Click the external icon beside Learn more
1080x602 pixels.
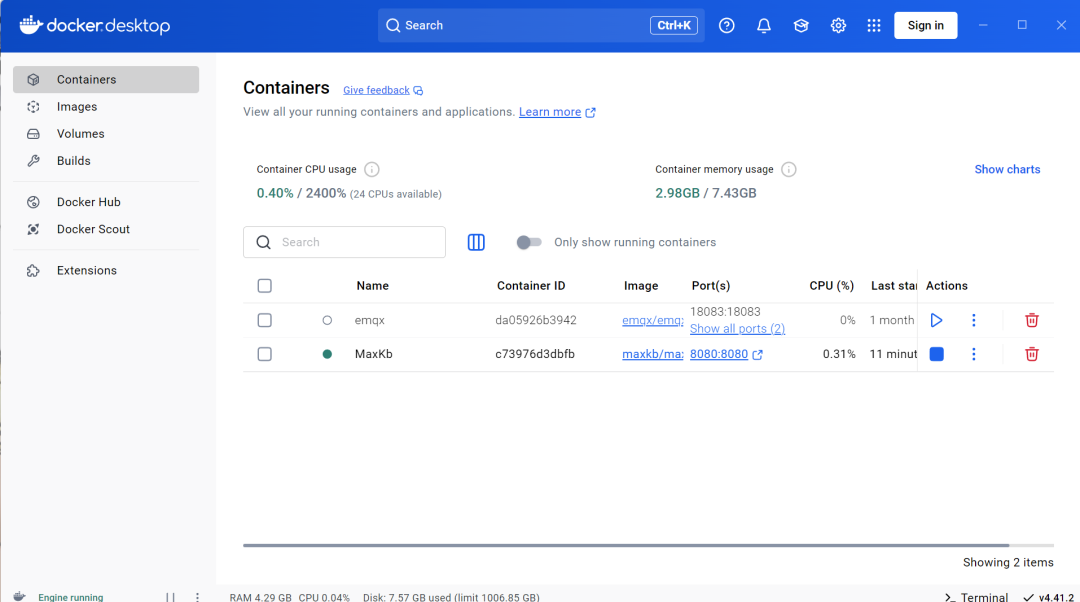[x=590, y=112]
